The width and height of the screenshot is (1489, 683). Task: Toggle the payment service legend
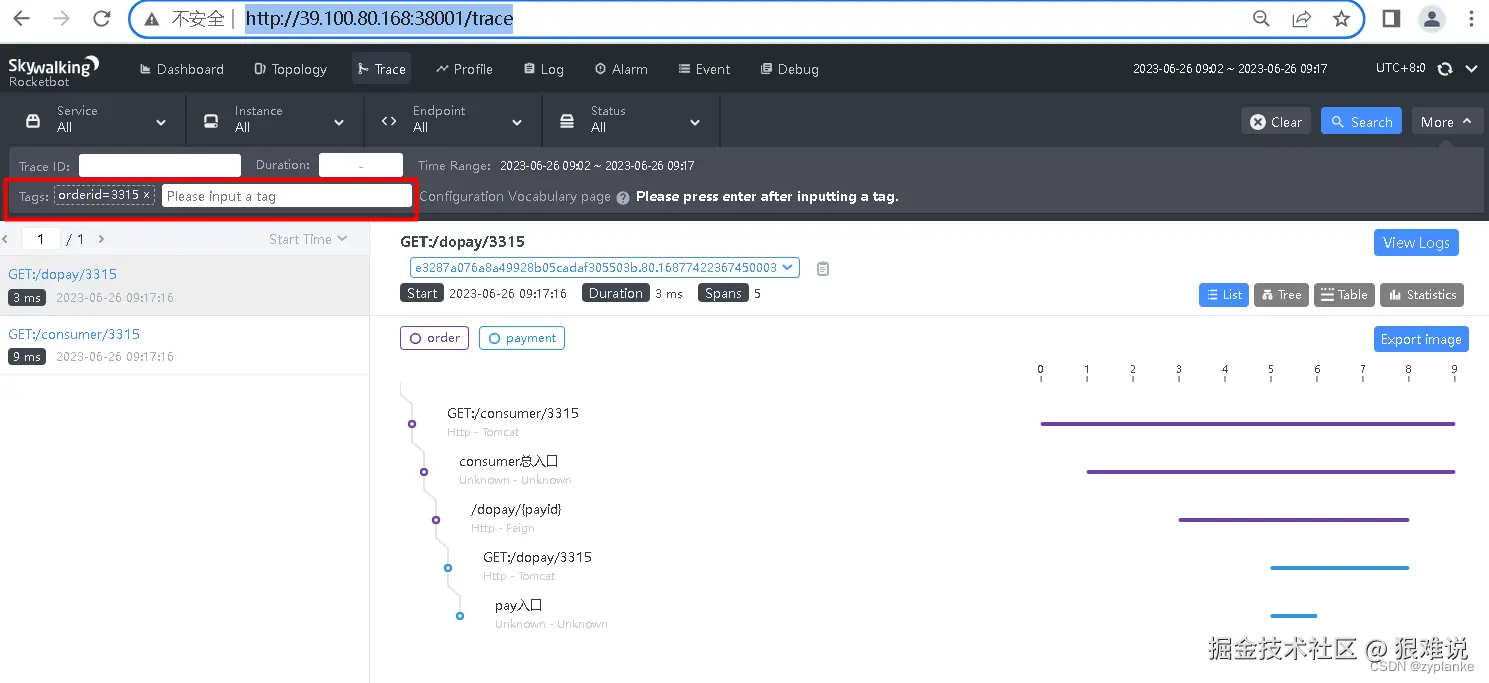point(522,338)
